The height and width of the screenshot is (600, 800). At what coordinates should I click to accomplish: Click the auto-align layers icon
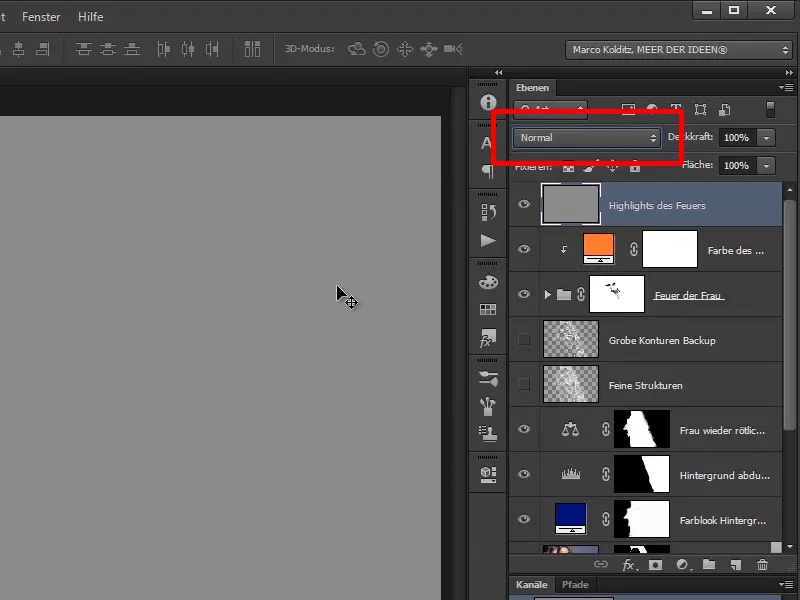pyautogui.click(x=252, y=49)
